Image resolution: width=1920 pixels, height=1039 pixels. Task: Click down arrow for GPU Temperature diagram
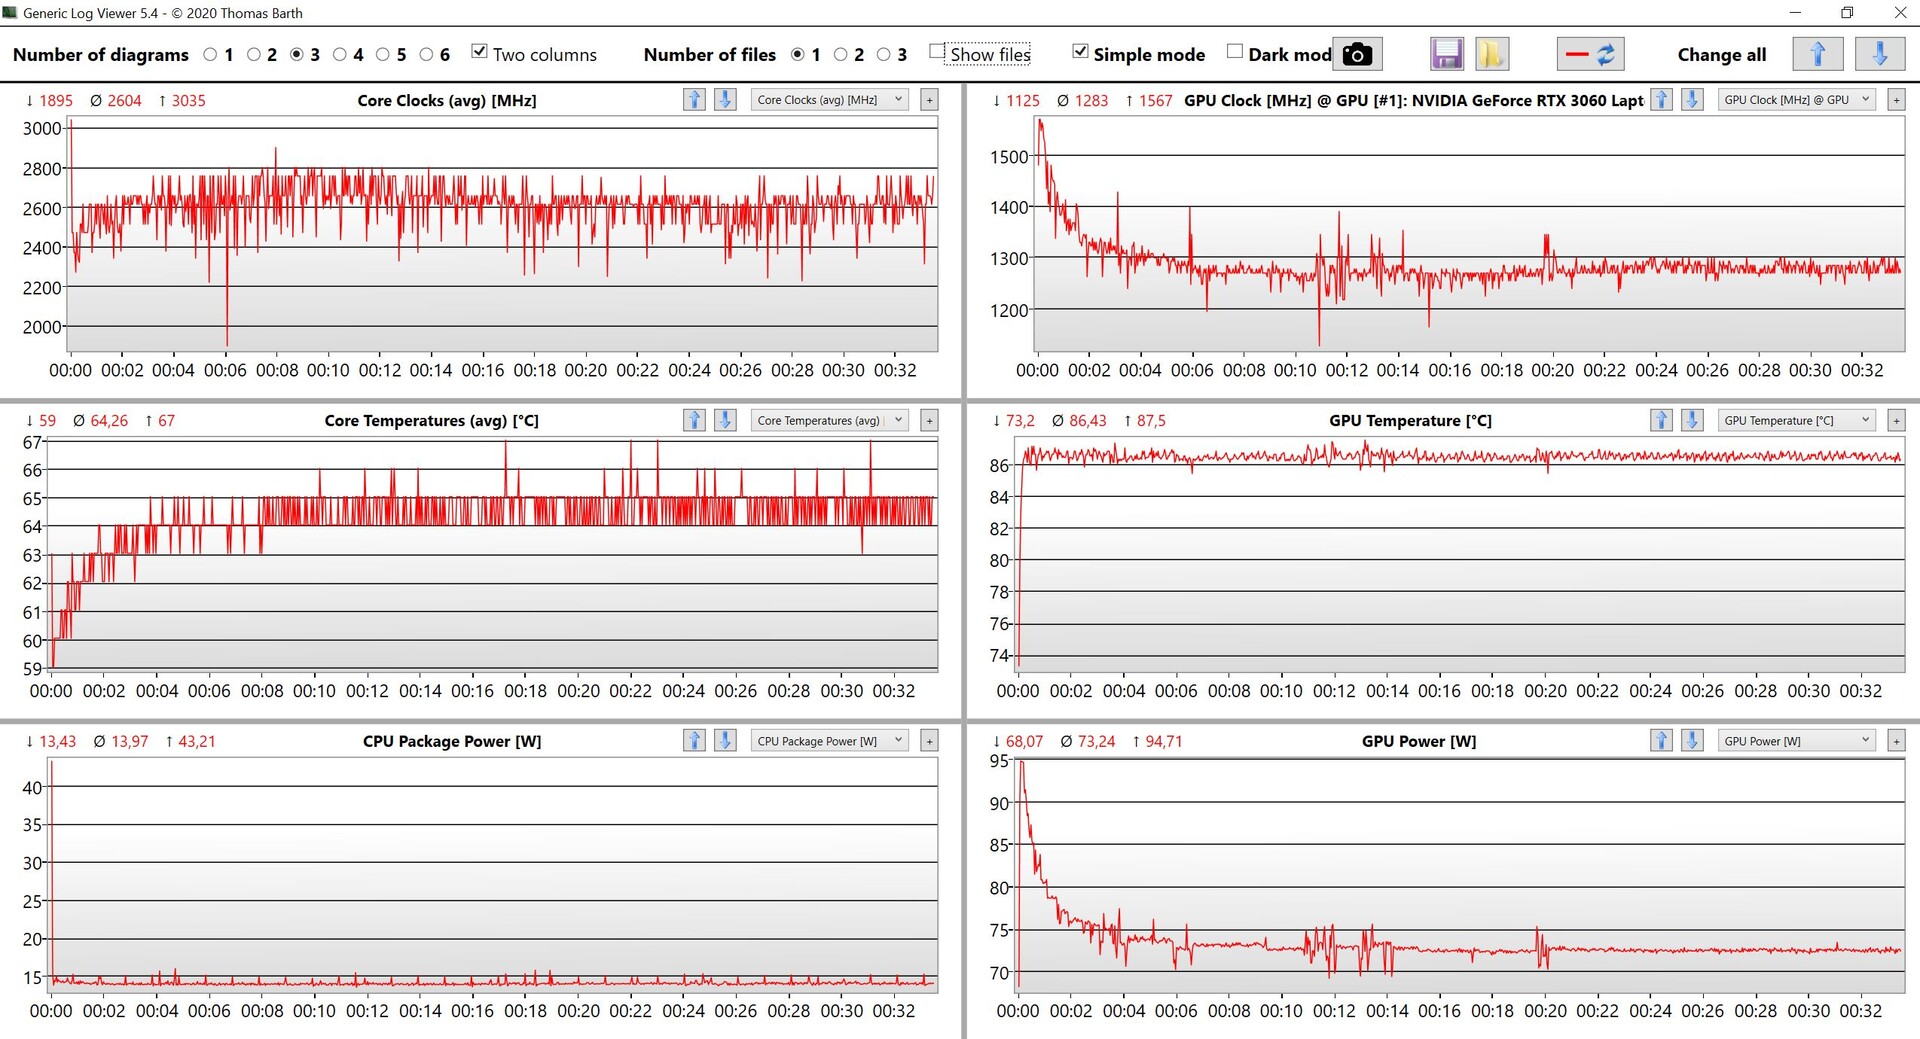pyautogui.click(x=1692, y=420)
